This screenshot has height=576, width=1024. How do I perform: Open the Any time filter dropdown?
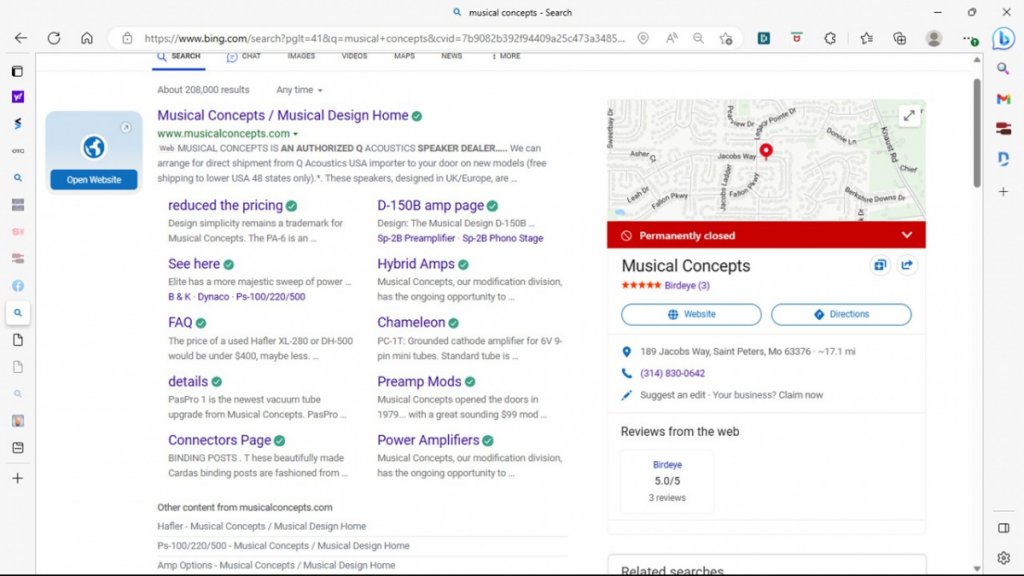pyautogui.click(x=299, y=89)
